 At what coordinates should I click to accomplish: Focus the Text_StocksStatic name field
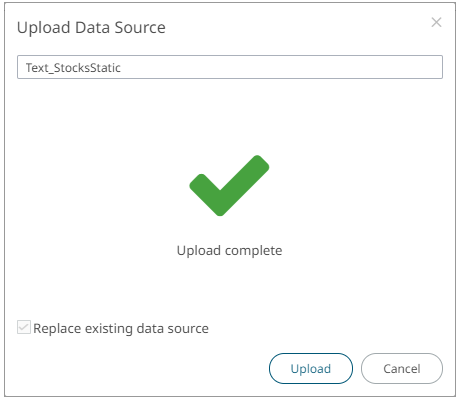coord(230,67)
